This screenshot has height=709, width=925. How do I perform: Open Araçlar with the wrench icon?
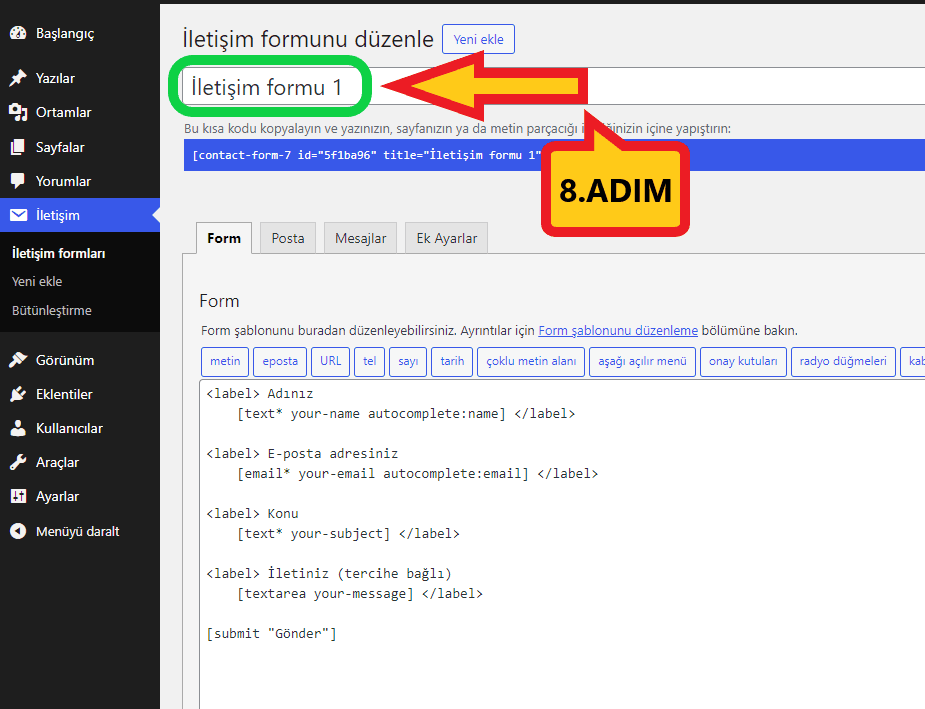point(18,462)
